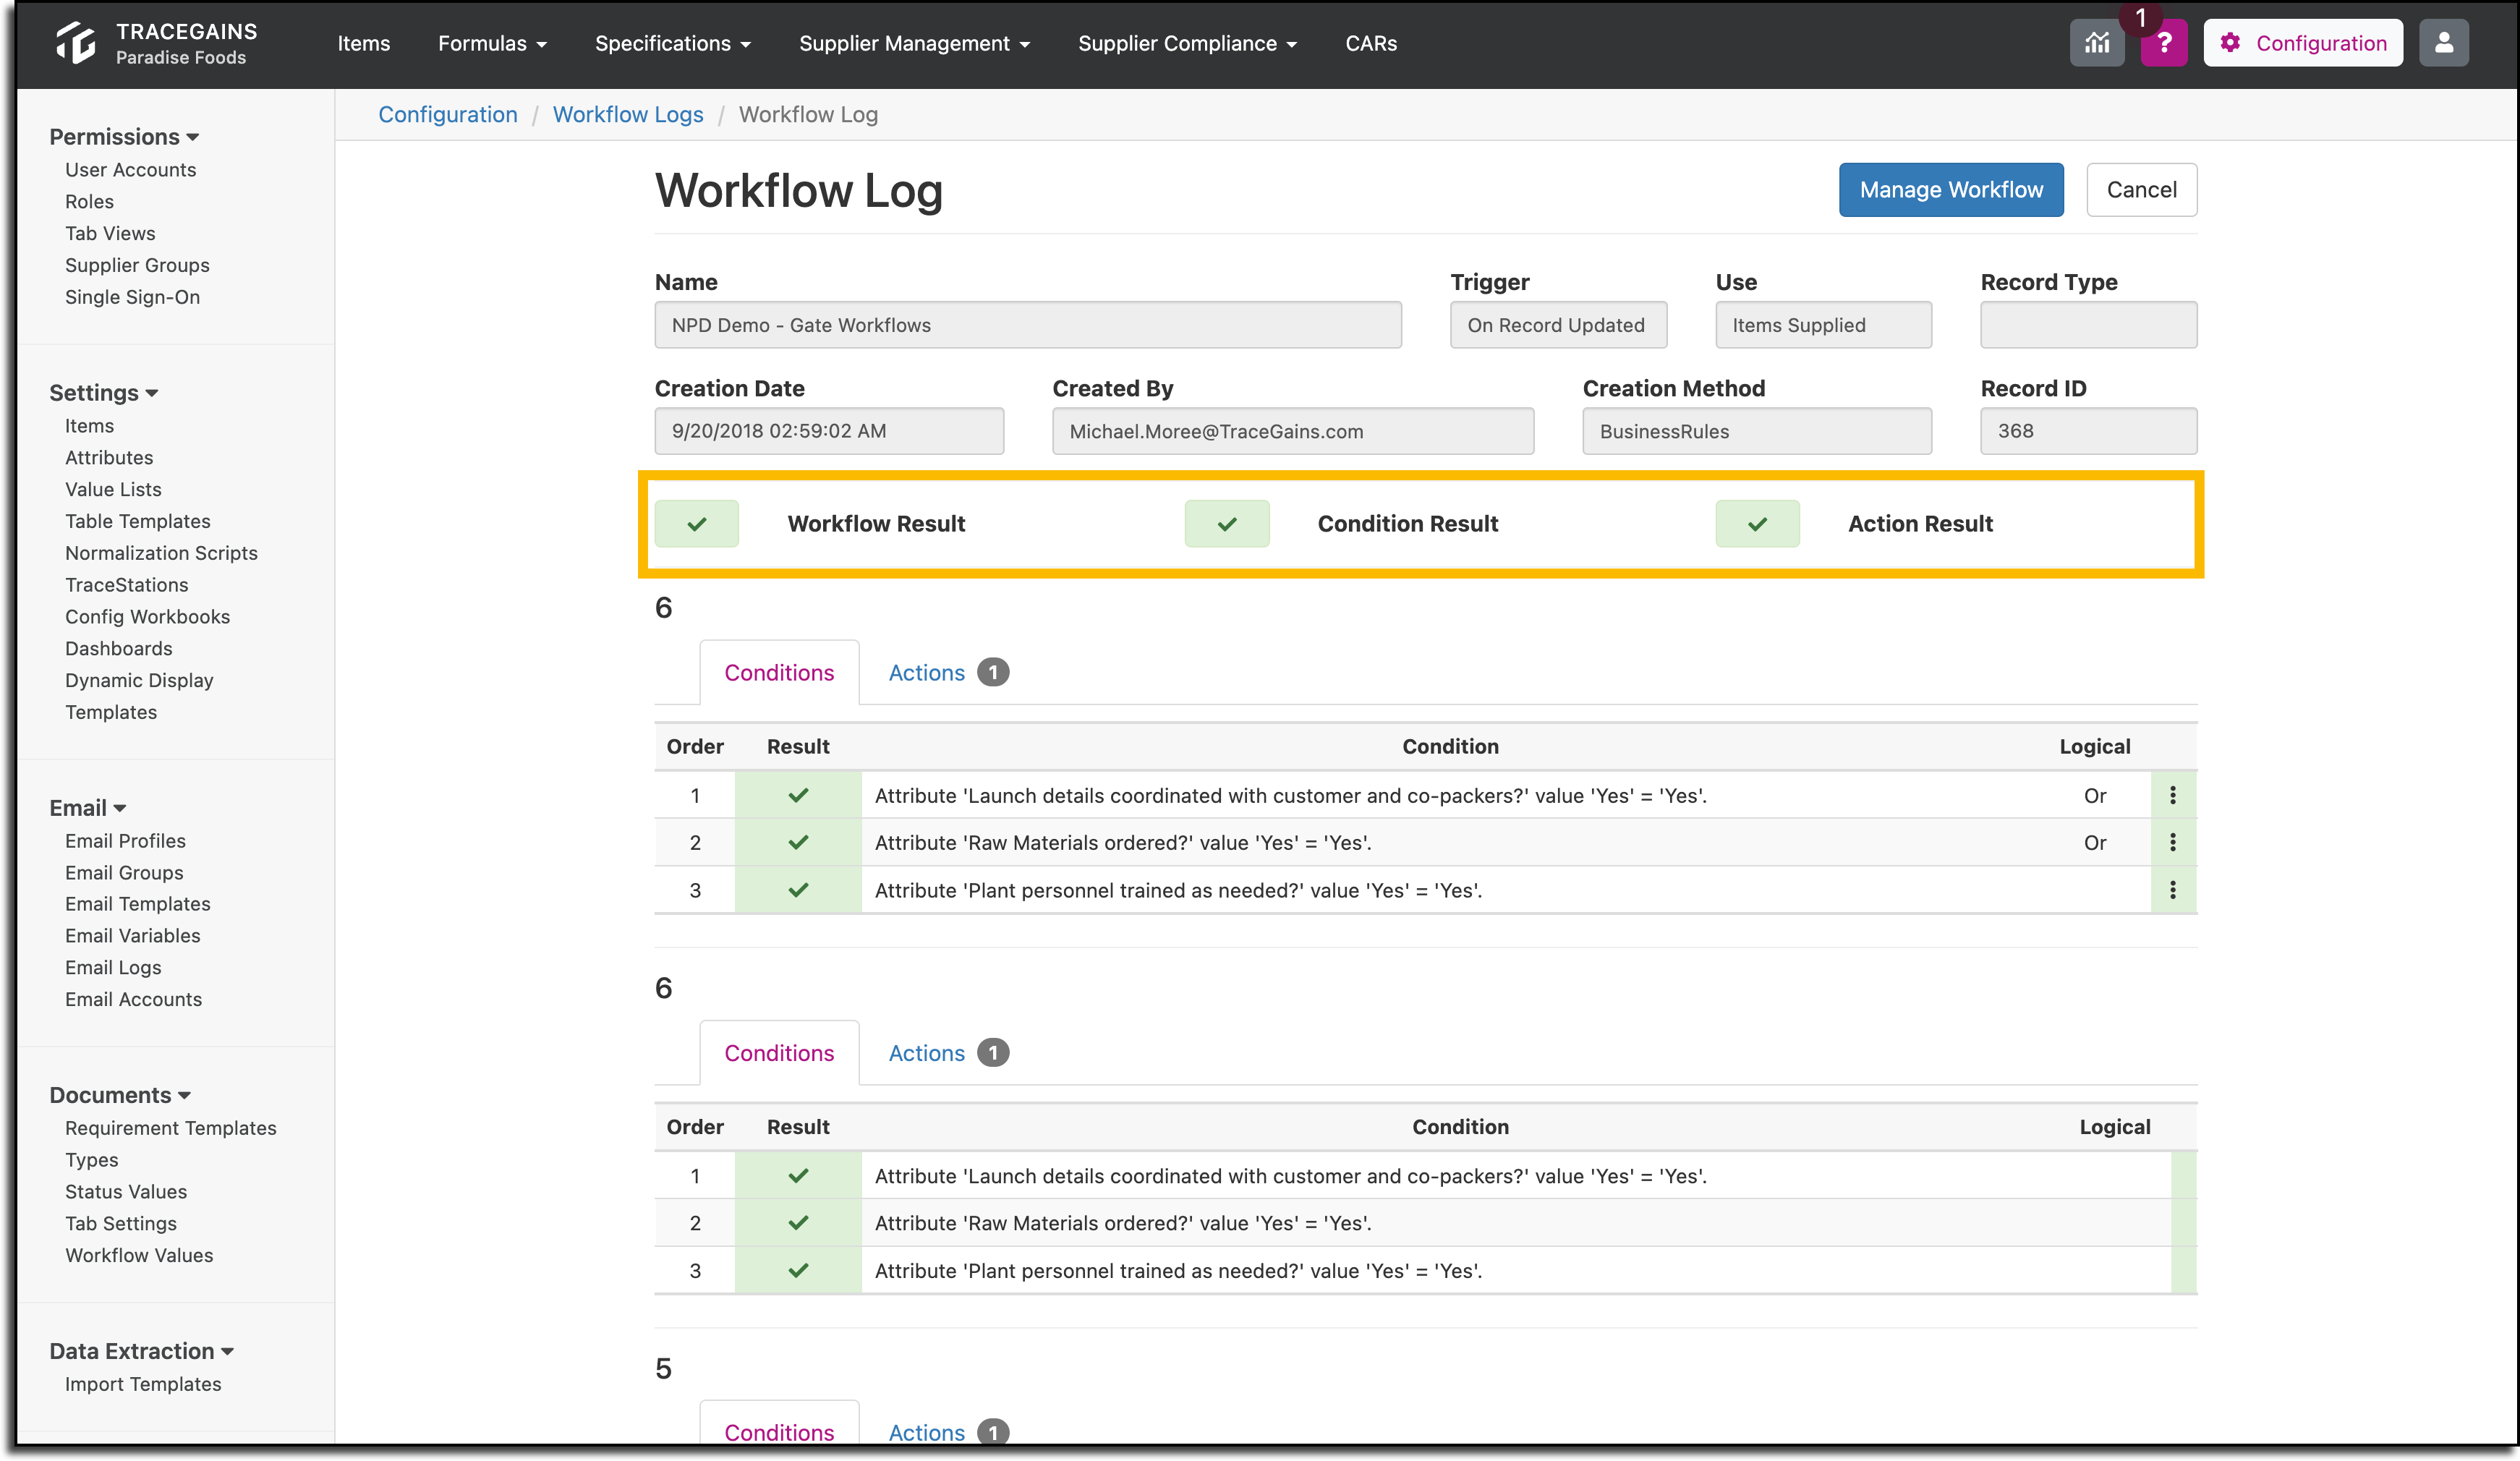Collapse the Settings sidebar section
Viewport: 2520px width, 1461px height.
click(x=104, y=392)
